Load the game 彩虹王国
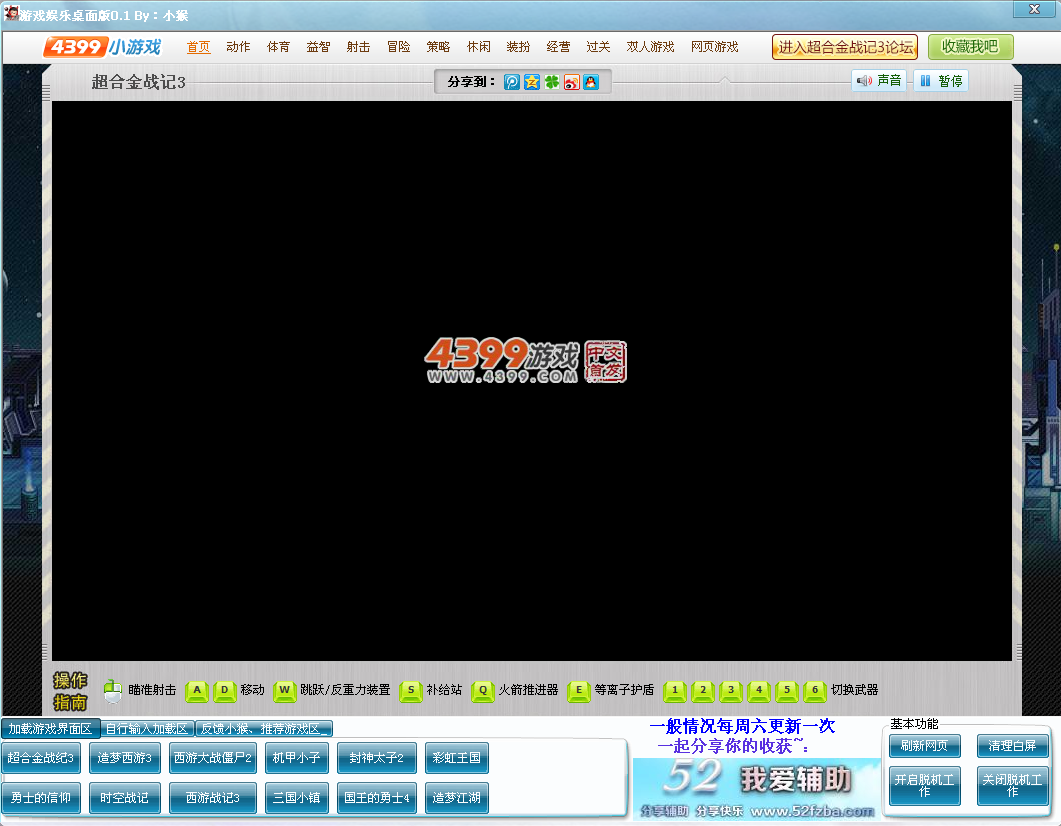This screenshot has height=826, width=1061. point(457,758)
